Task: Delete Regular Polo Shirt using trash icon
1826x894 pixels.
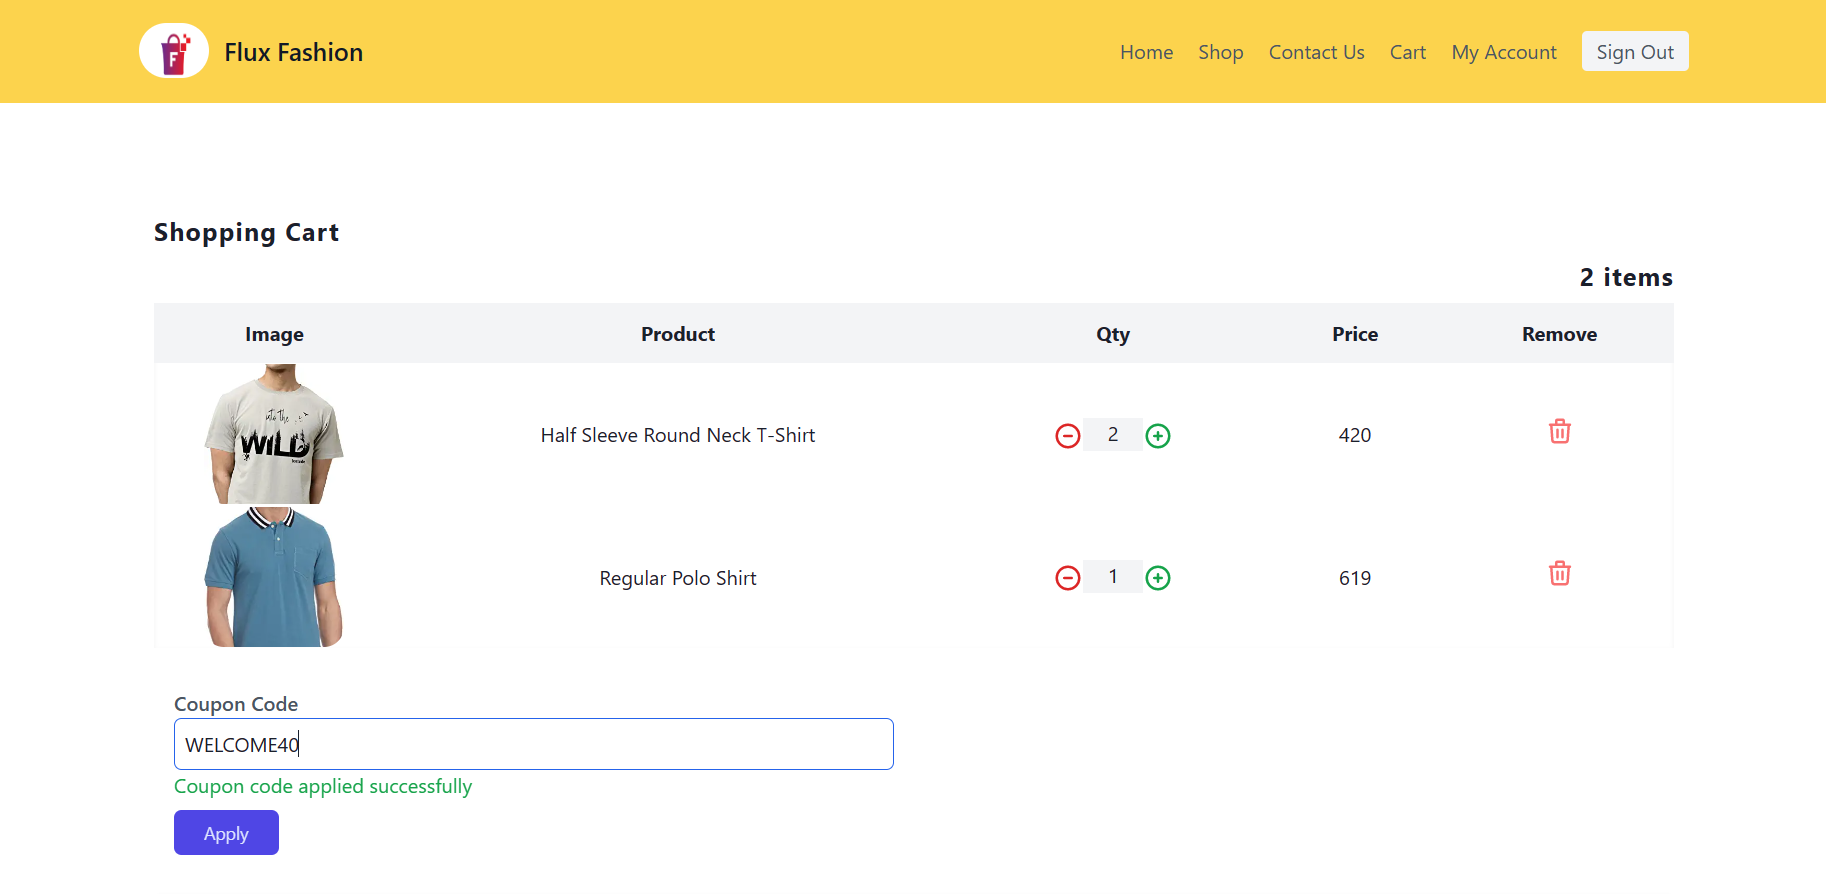Action: (1559, 574)
